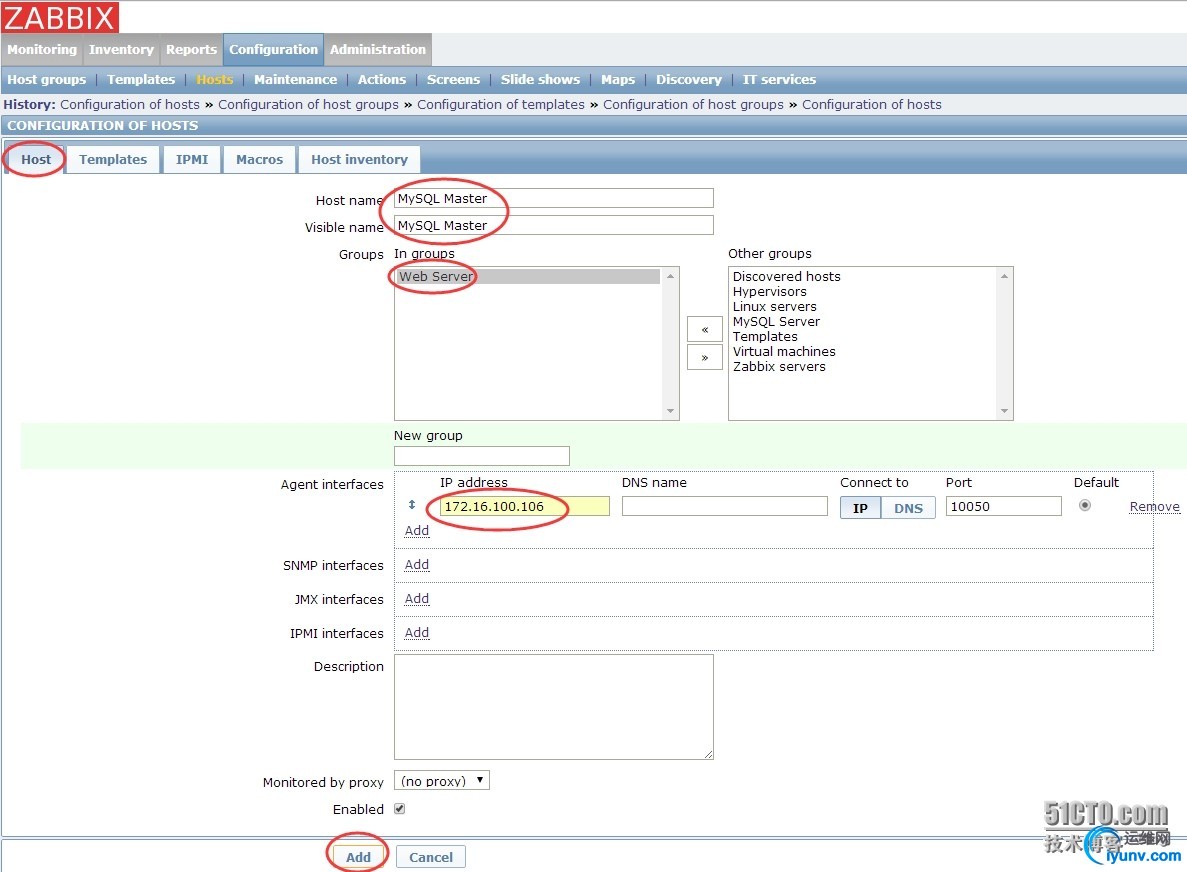Open the Administration menu

(x=378, y=49)
